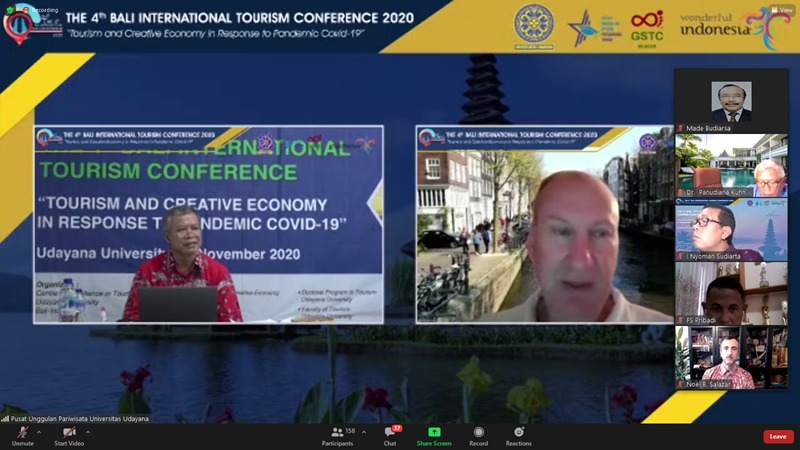Leave the meeting
This screenshot has width=800, height=450.
[777, 436]
